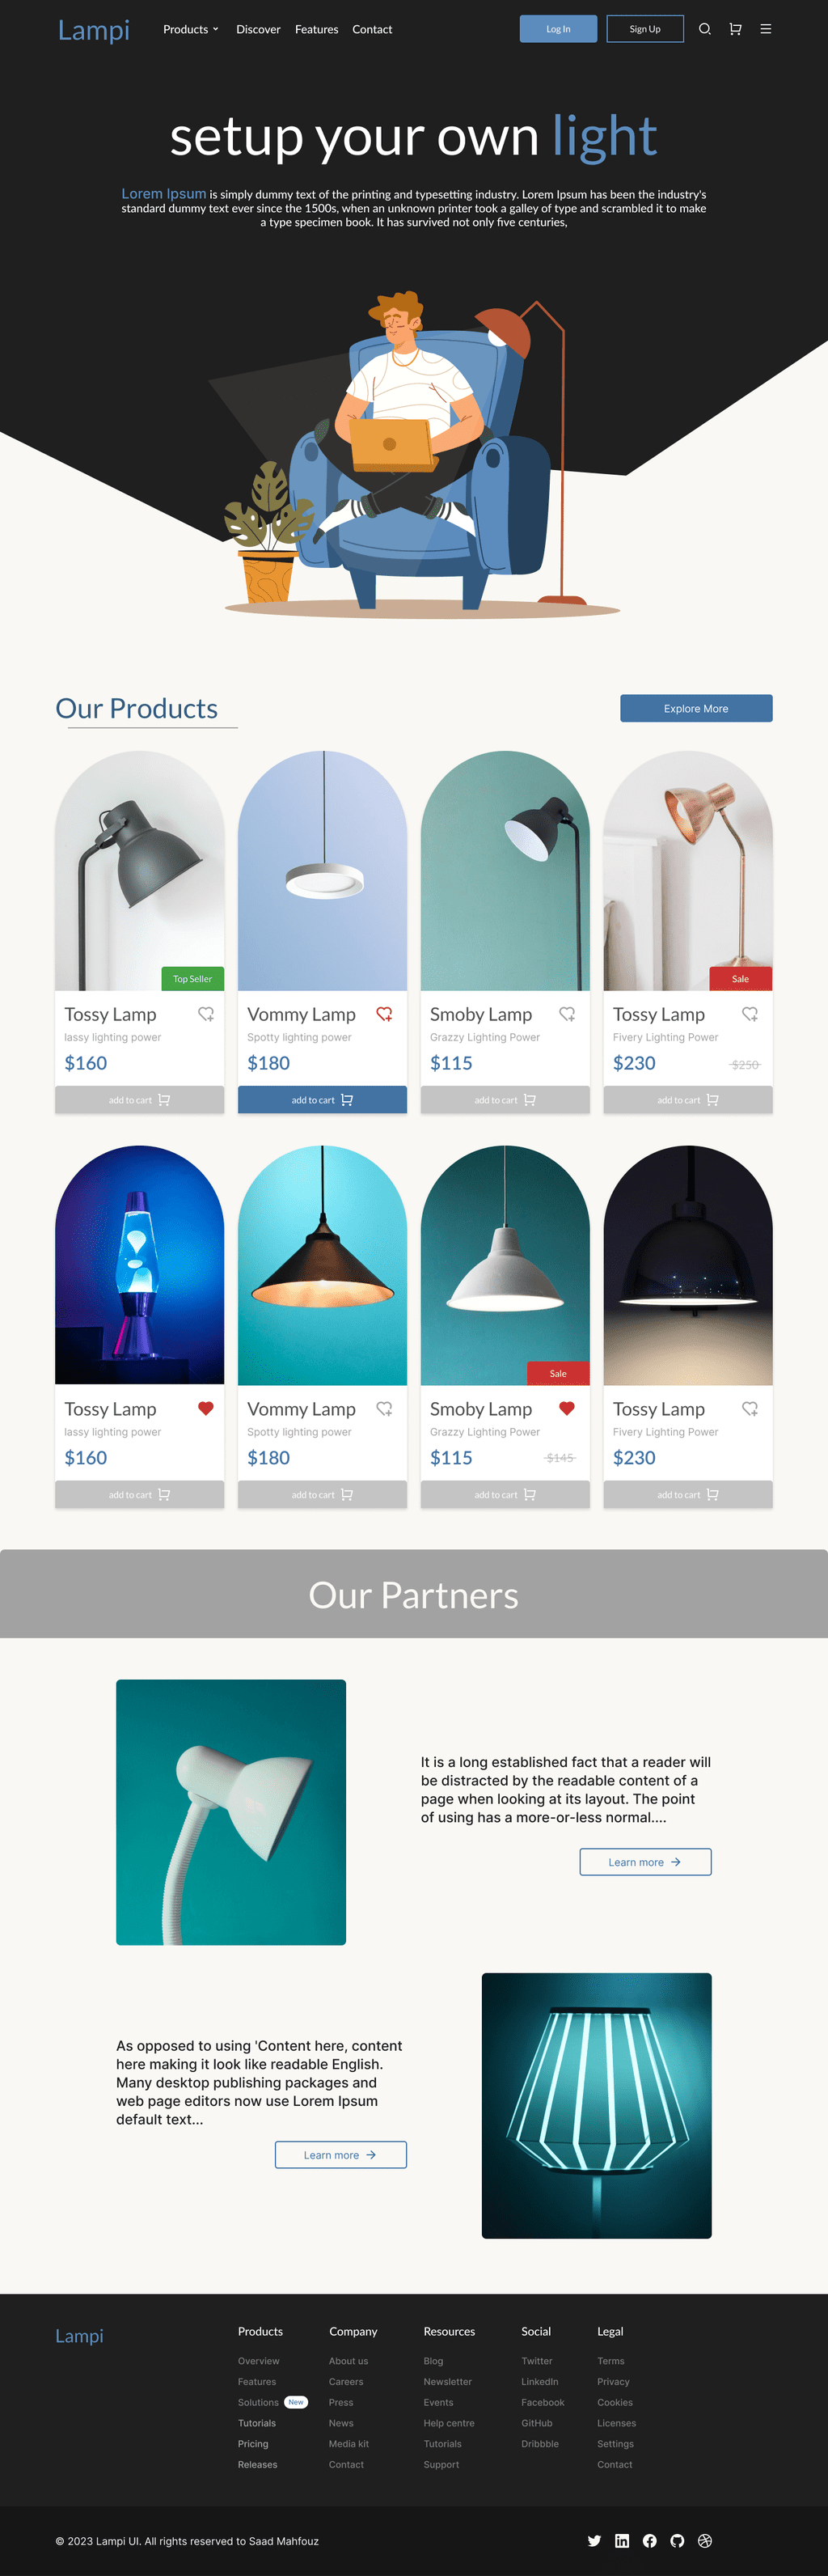
Task: Open the shopping cart icon in header
Action: tap(735, 29)
